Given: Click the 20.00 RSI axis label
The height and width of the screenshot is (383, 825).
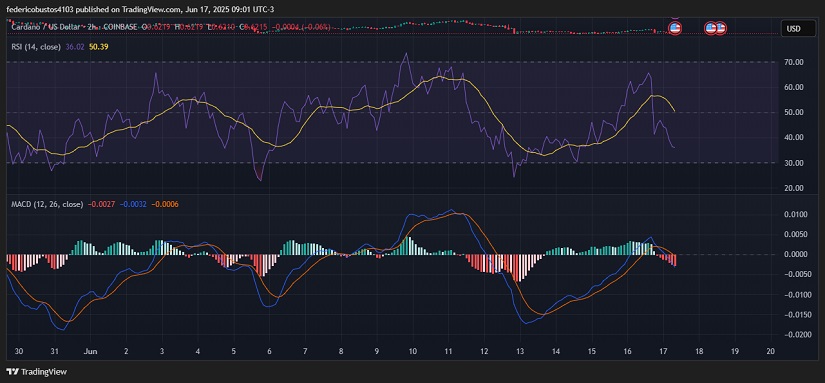Looking at the screenshot, I should click(793, 188).
